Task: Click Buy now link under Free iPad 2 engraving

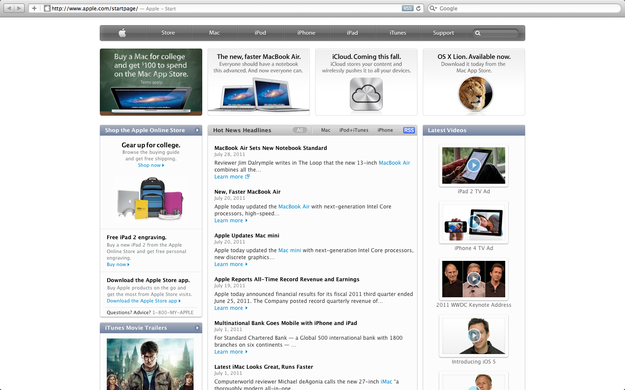Action: click(118, 264)
